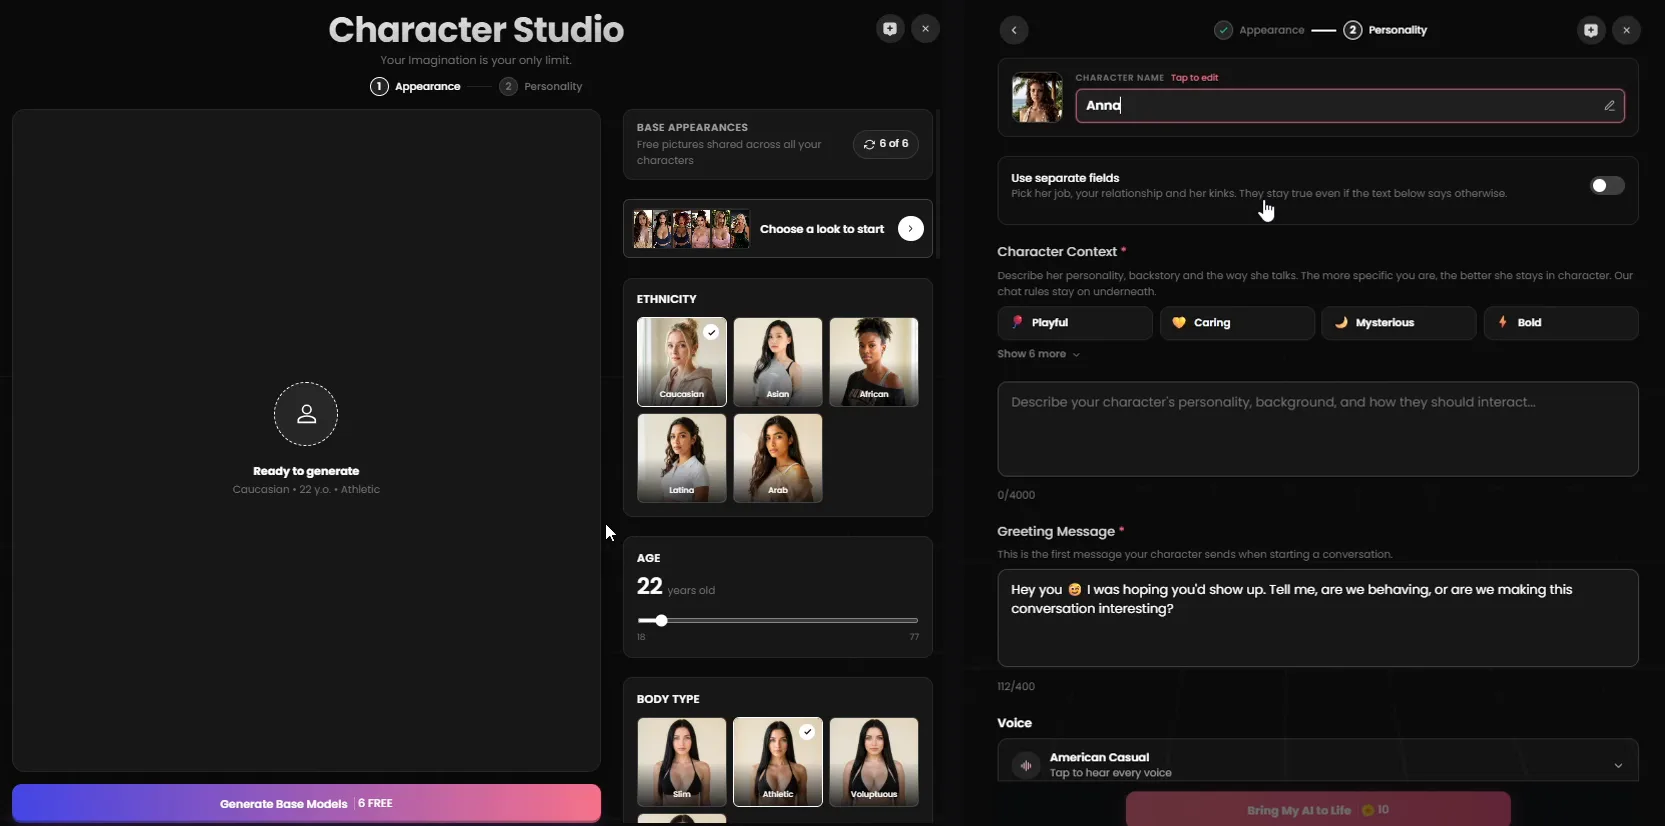Viewport: 1665px width, 826px height.
Task: Add the Bold personality chip
Action: coord(1561,323)
